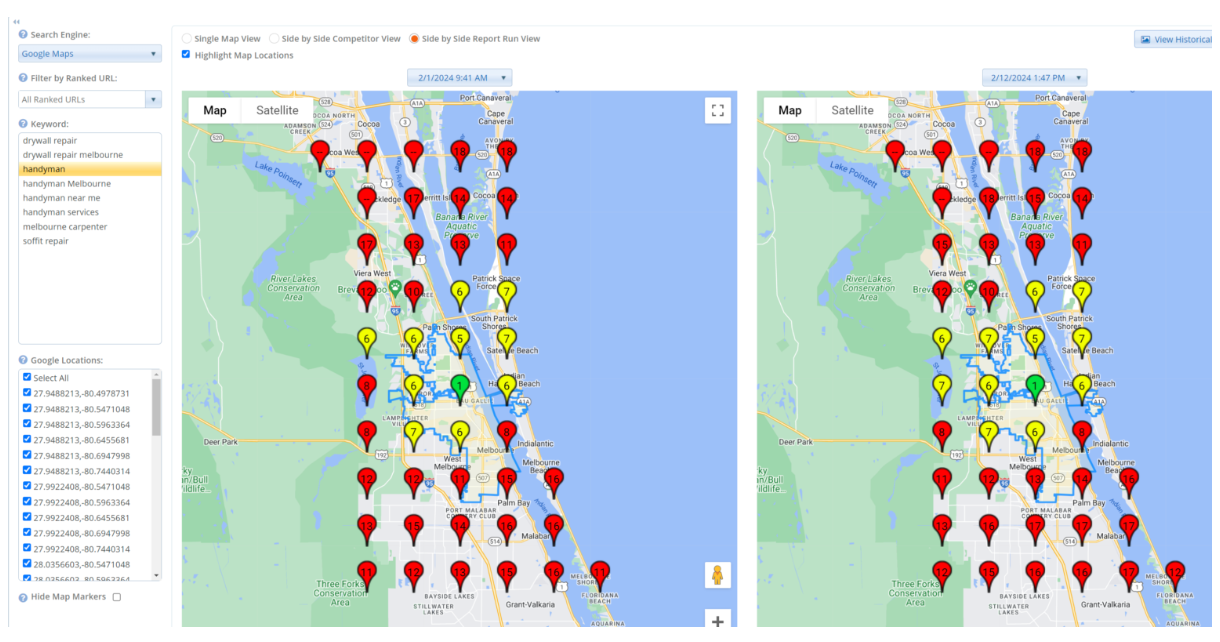Toggle the Select All locations checkbox
1220x642 pixels.
point(28,378)
